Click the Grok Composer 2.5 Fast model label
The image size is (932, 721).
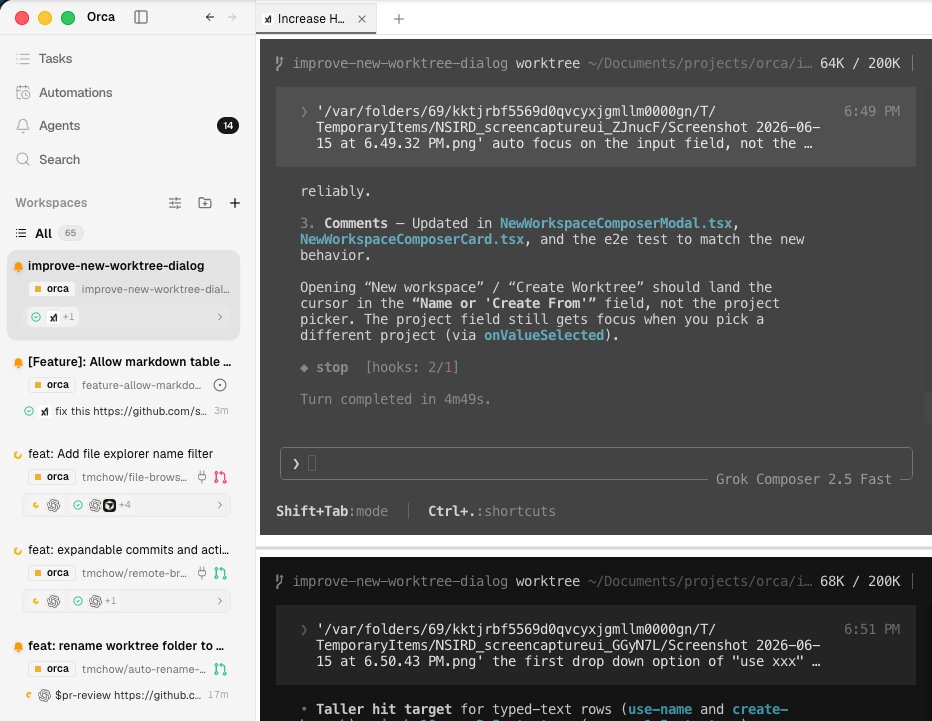804,479
